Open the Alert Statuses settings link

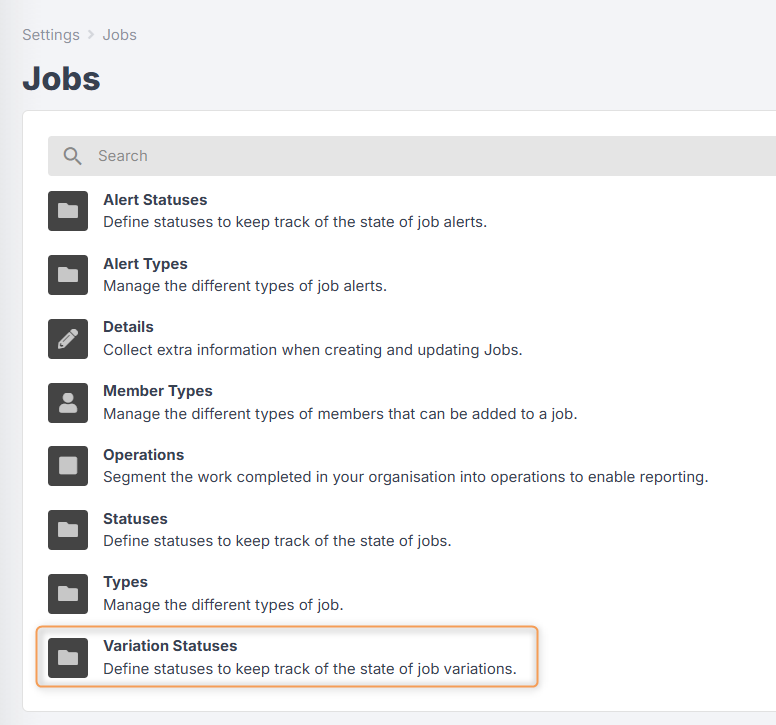(155, 200)
